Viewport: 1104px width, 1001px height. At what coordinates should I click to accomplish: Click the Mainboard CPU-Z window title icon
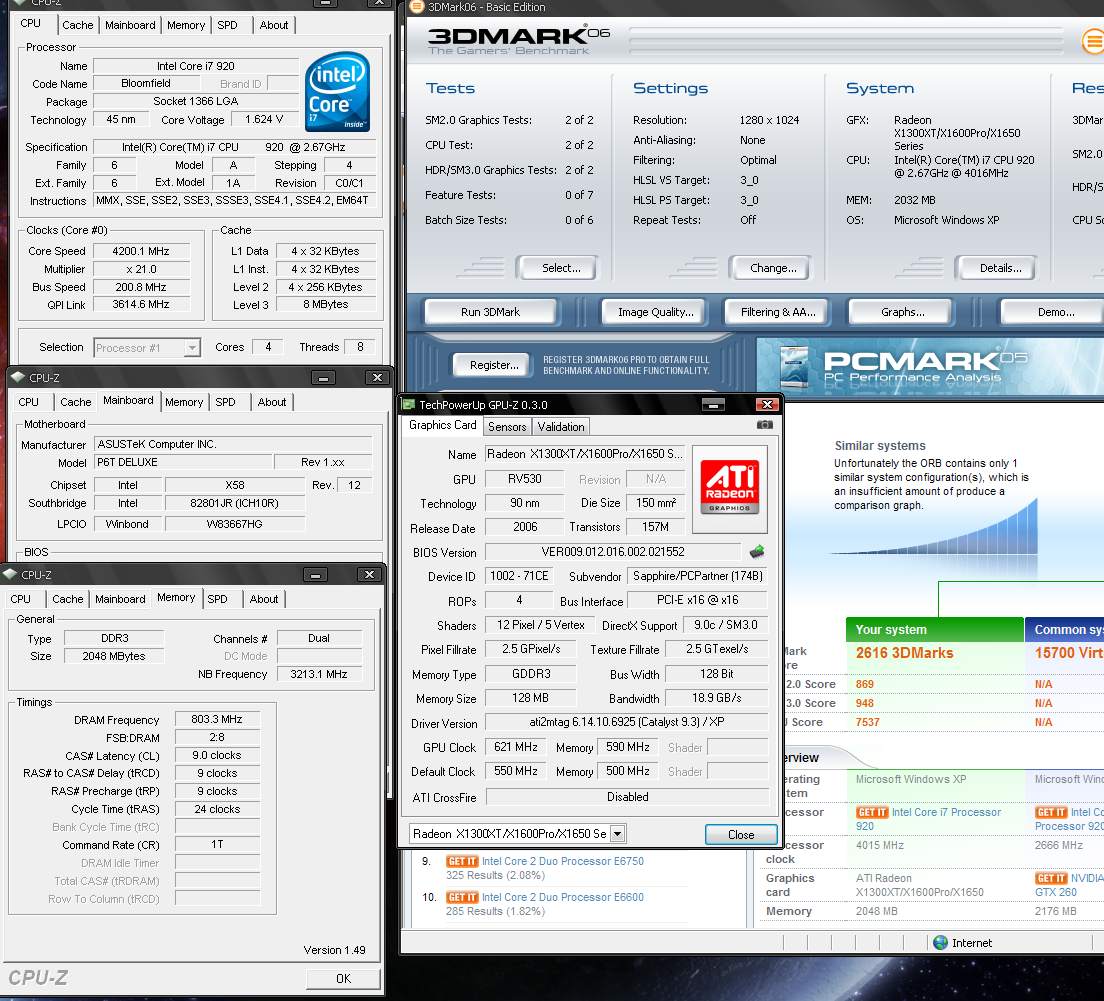(18, 377)
